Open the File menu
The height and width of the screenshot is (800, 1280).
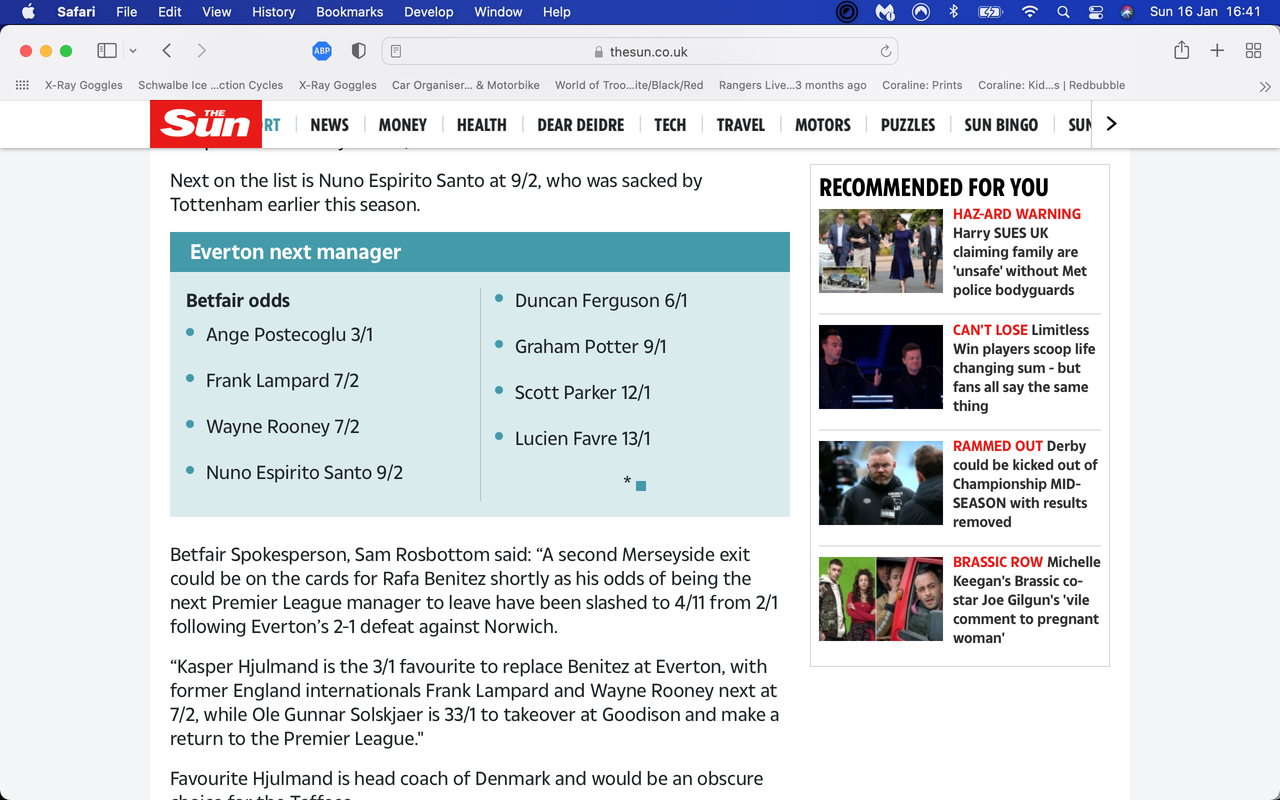click(x=127, y=12)
